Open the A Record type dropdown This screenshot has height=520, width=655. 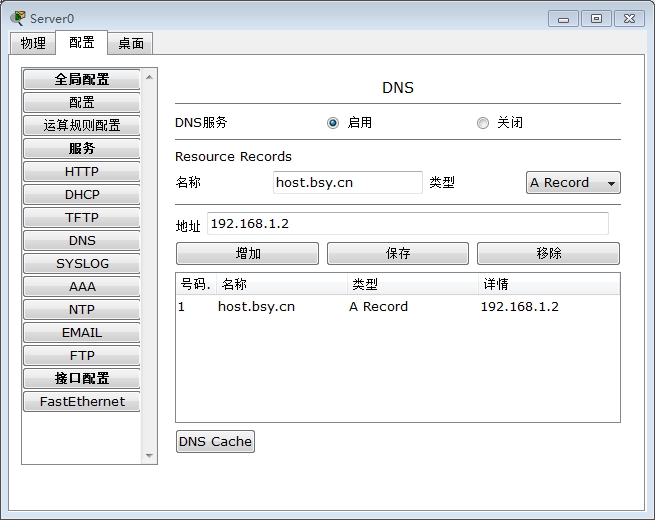(573, 183)
